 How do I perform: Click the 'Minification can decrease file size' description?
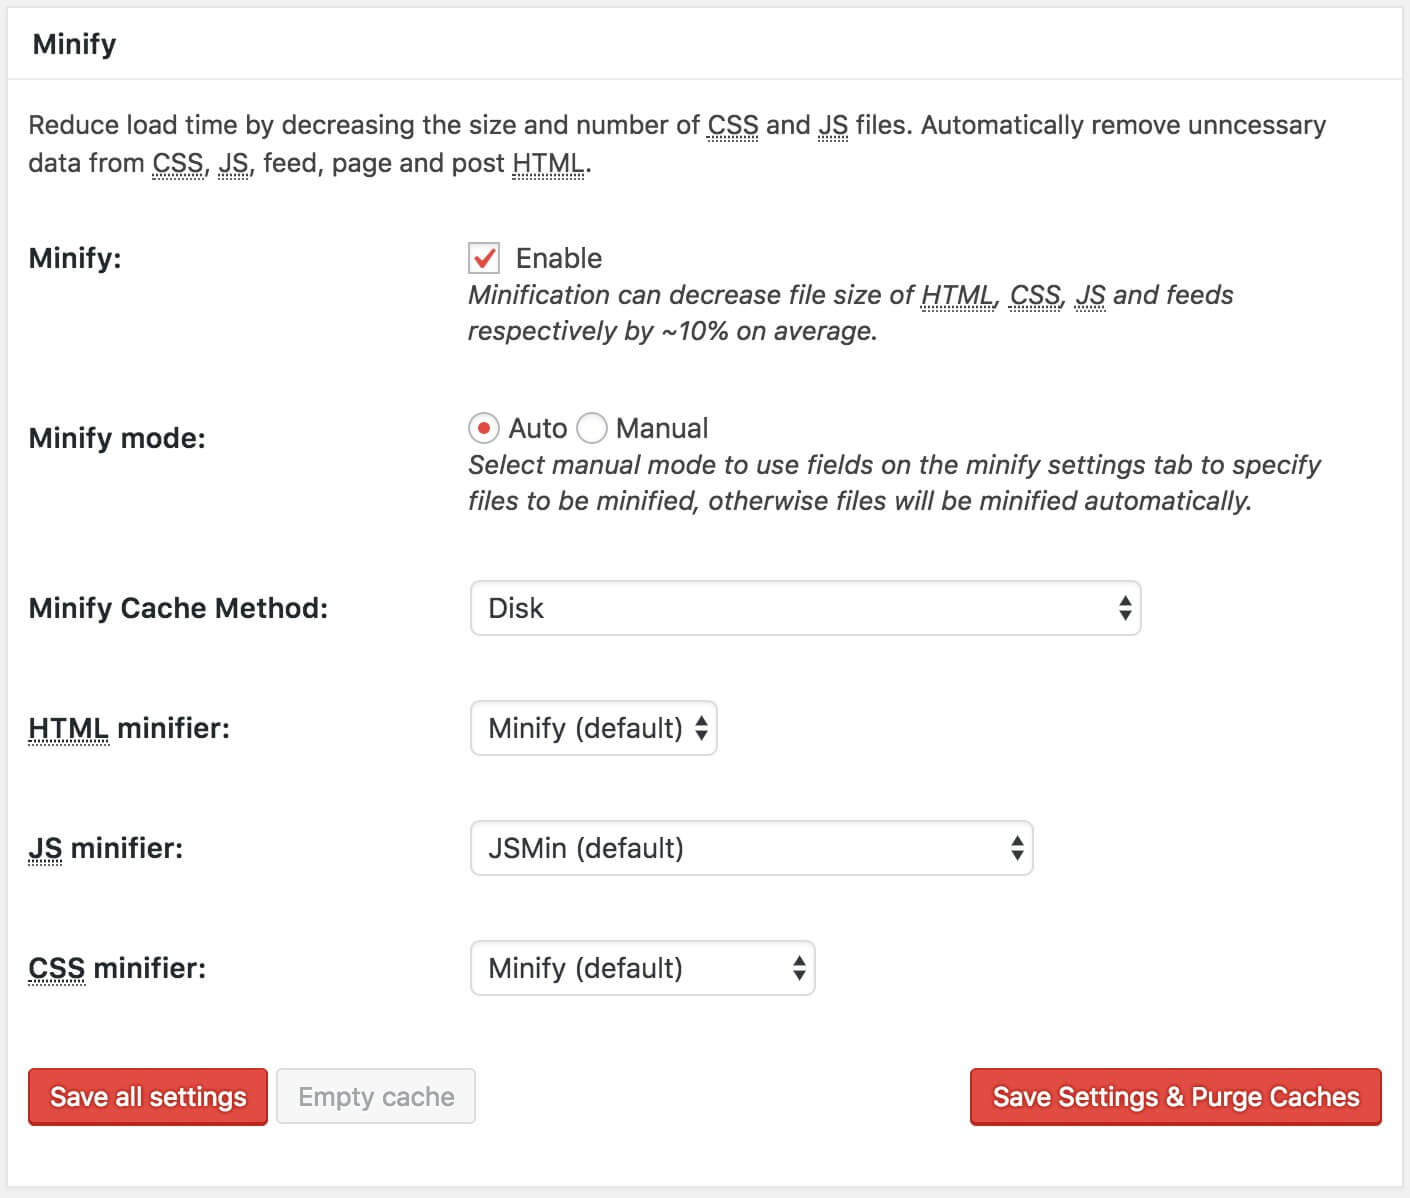coord(851,313)
